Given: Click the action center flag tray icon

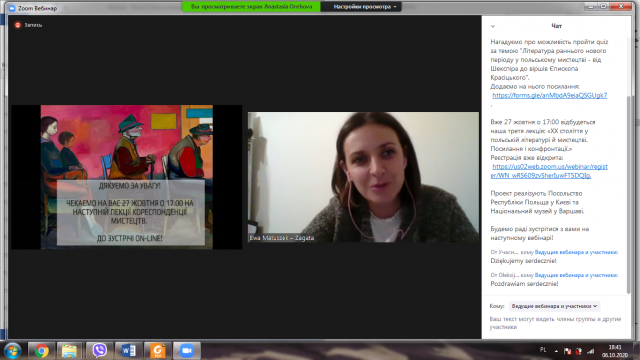Looking at the screenshot, I should [567, 351].
